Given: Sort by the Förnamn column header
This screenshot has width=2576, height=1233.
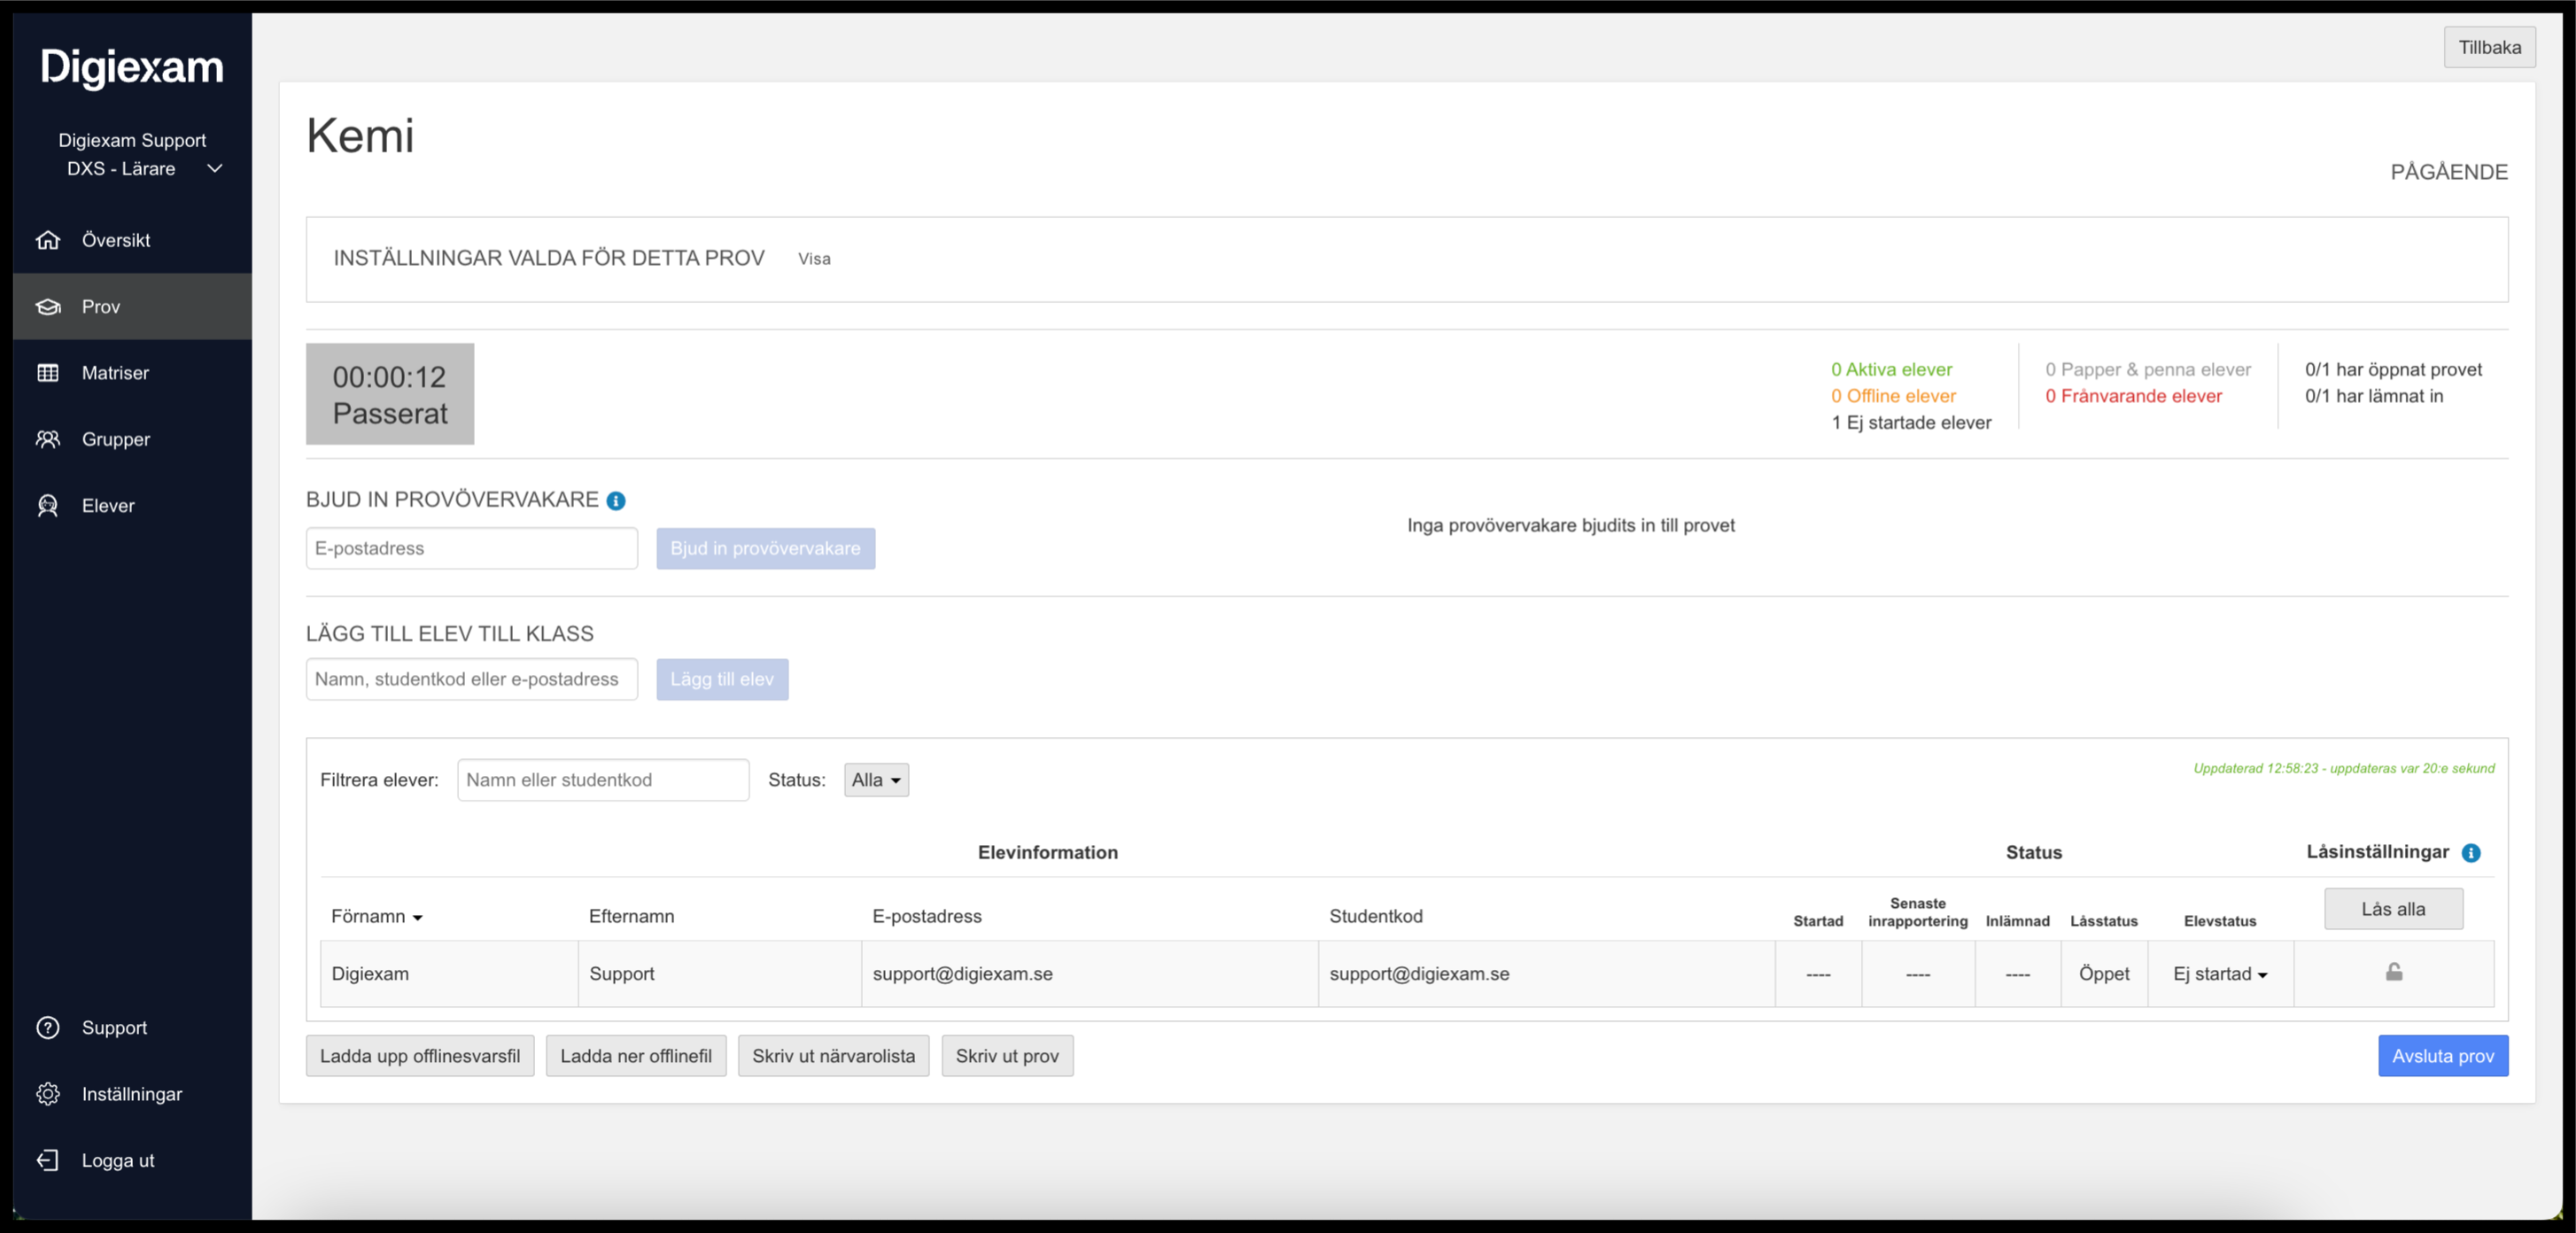Looking at the screenshot, I should (x=377, y=917).
